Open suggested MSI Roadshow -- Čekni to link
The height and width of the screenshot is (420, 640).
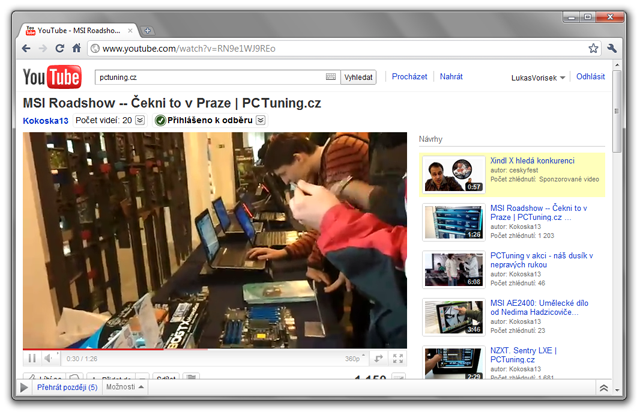[x=539, y=212]
